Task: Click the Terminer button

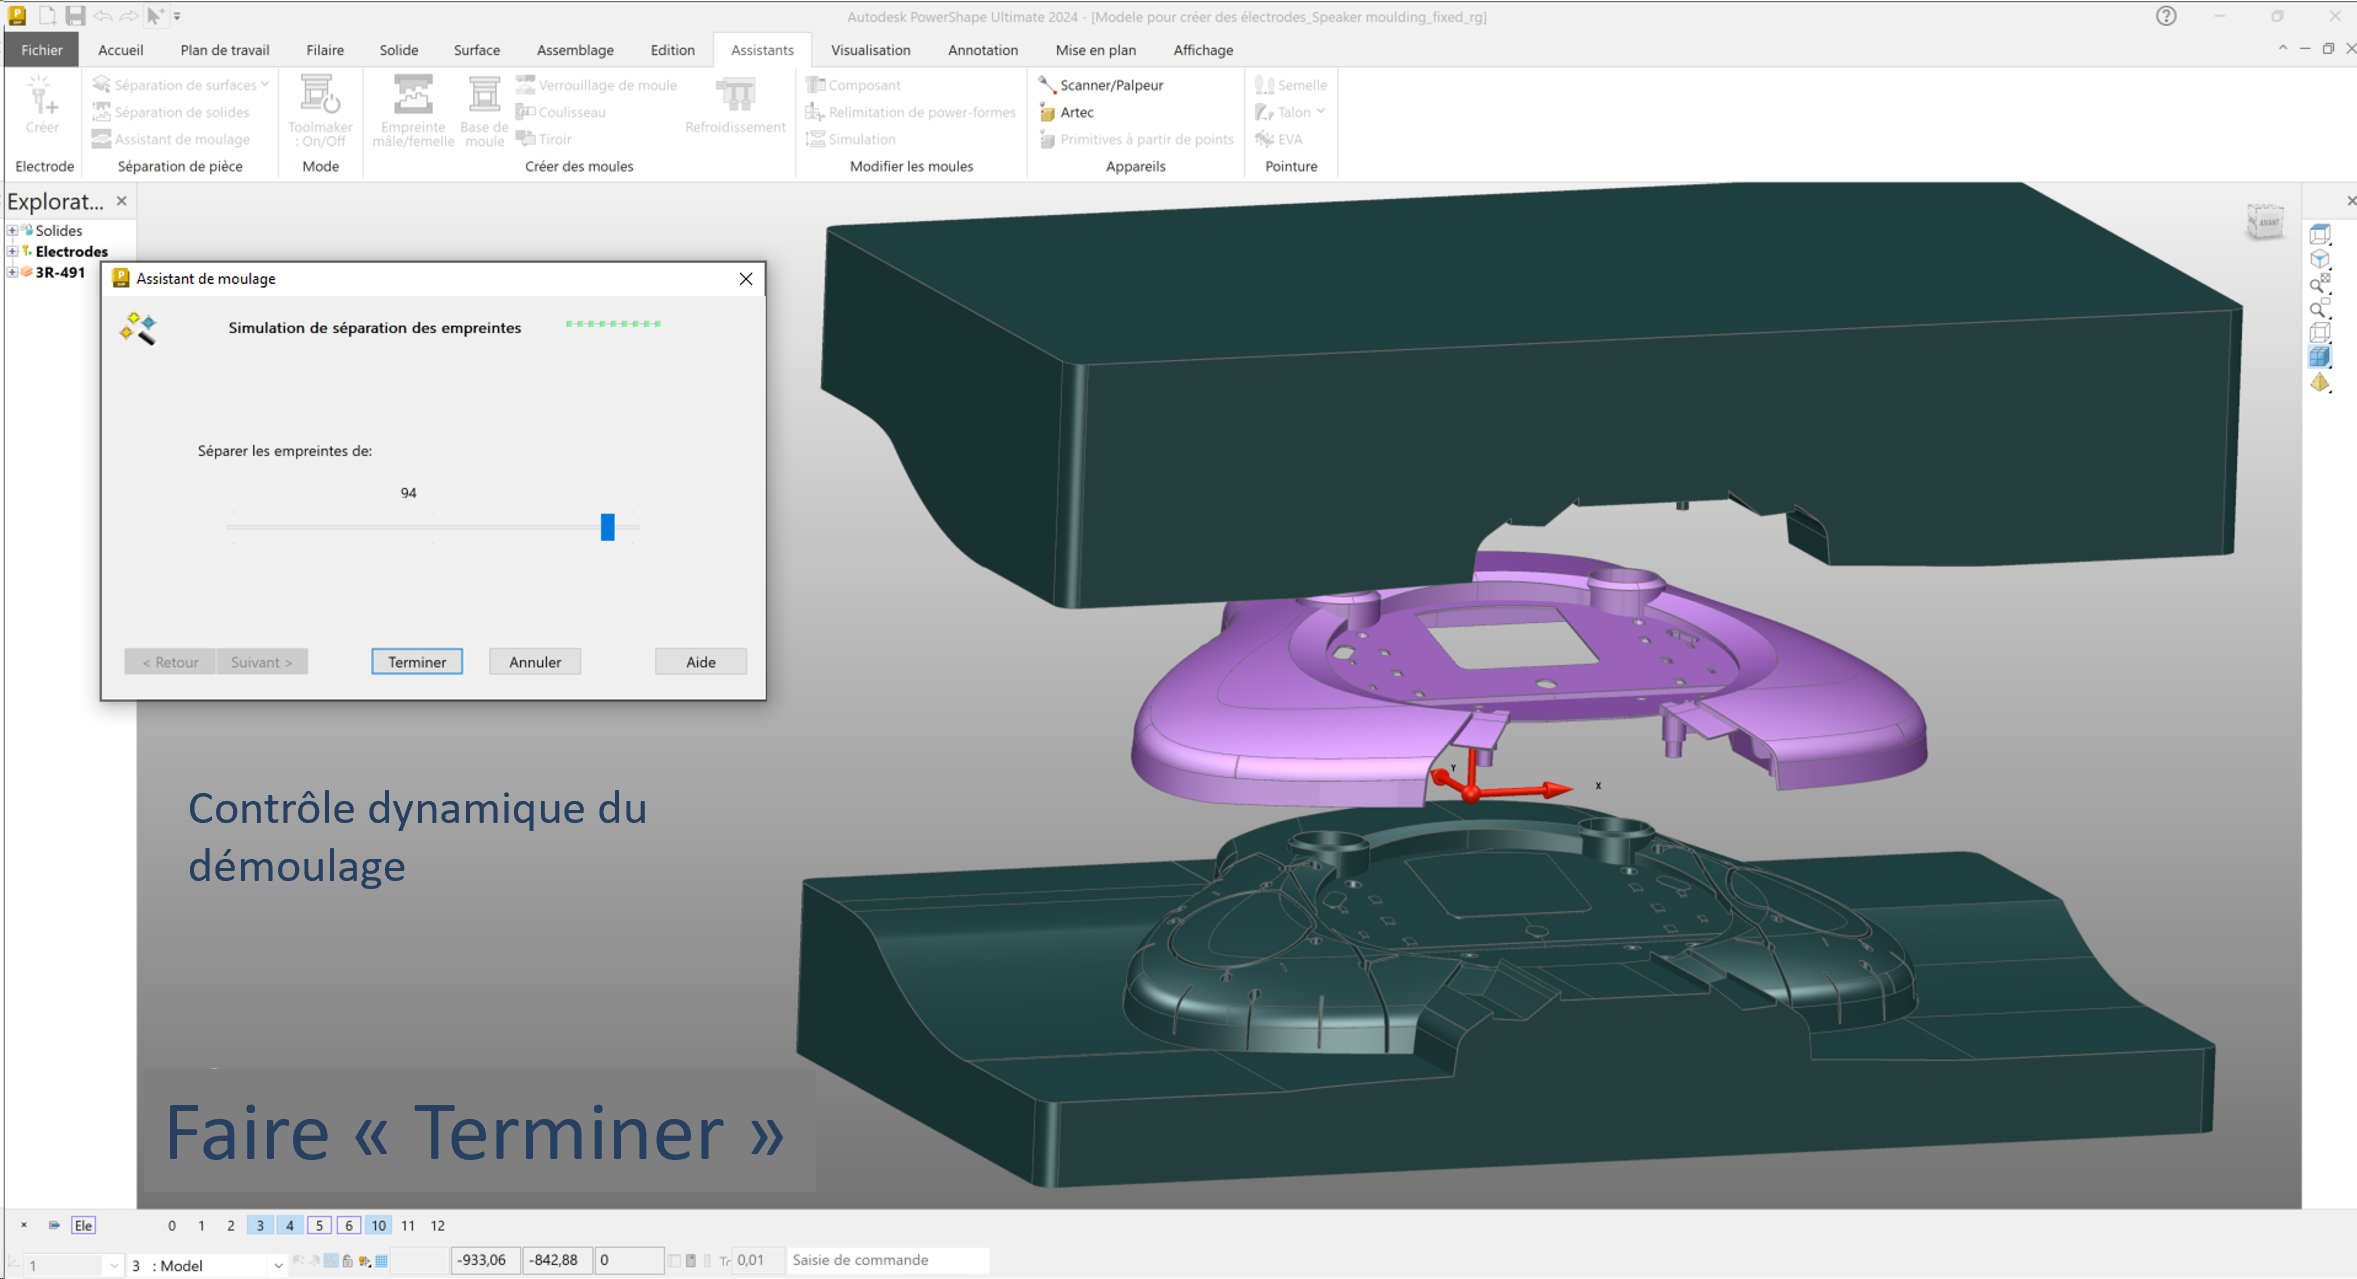Action: [x=416, y=662]
